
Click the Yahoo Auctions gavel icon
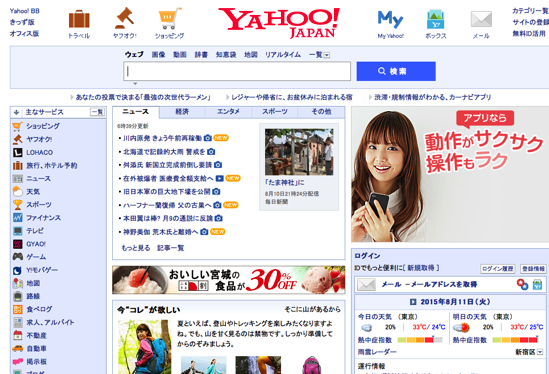coord(125,18)
